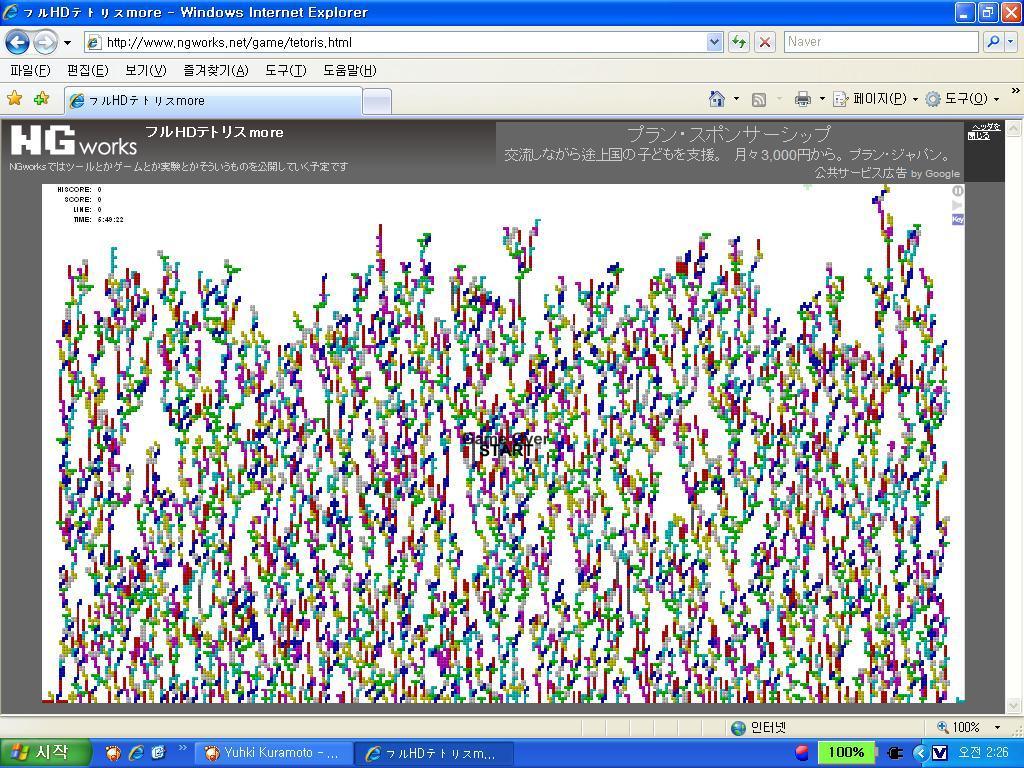Open the 시작 Start menu
Screen dimensions: 1024x768
44,753
